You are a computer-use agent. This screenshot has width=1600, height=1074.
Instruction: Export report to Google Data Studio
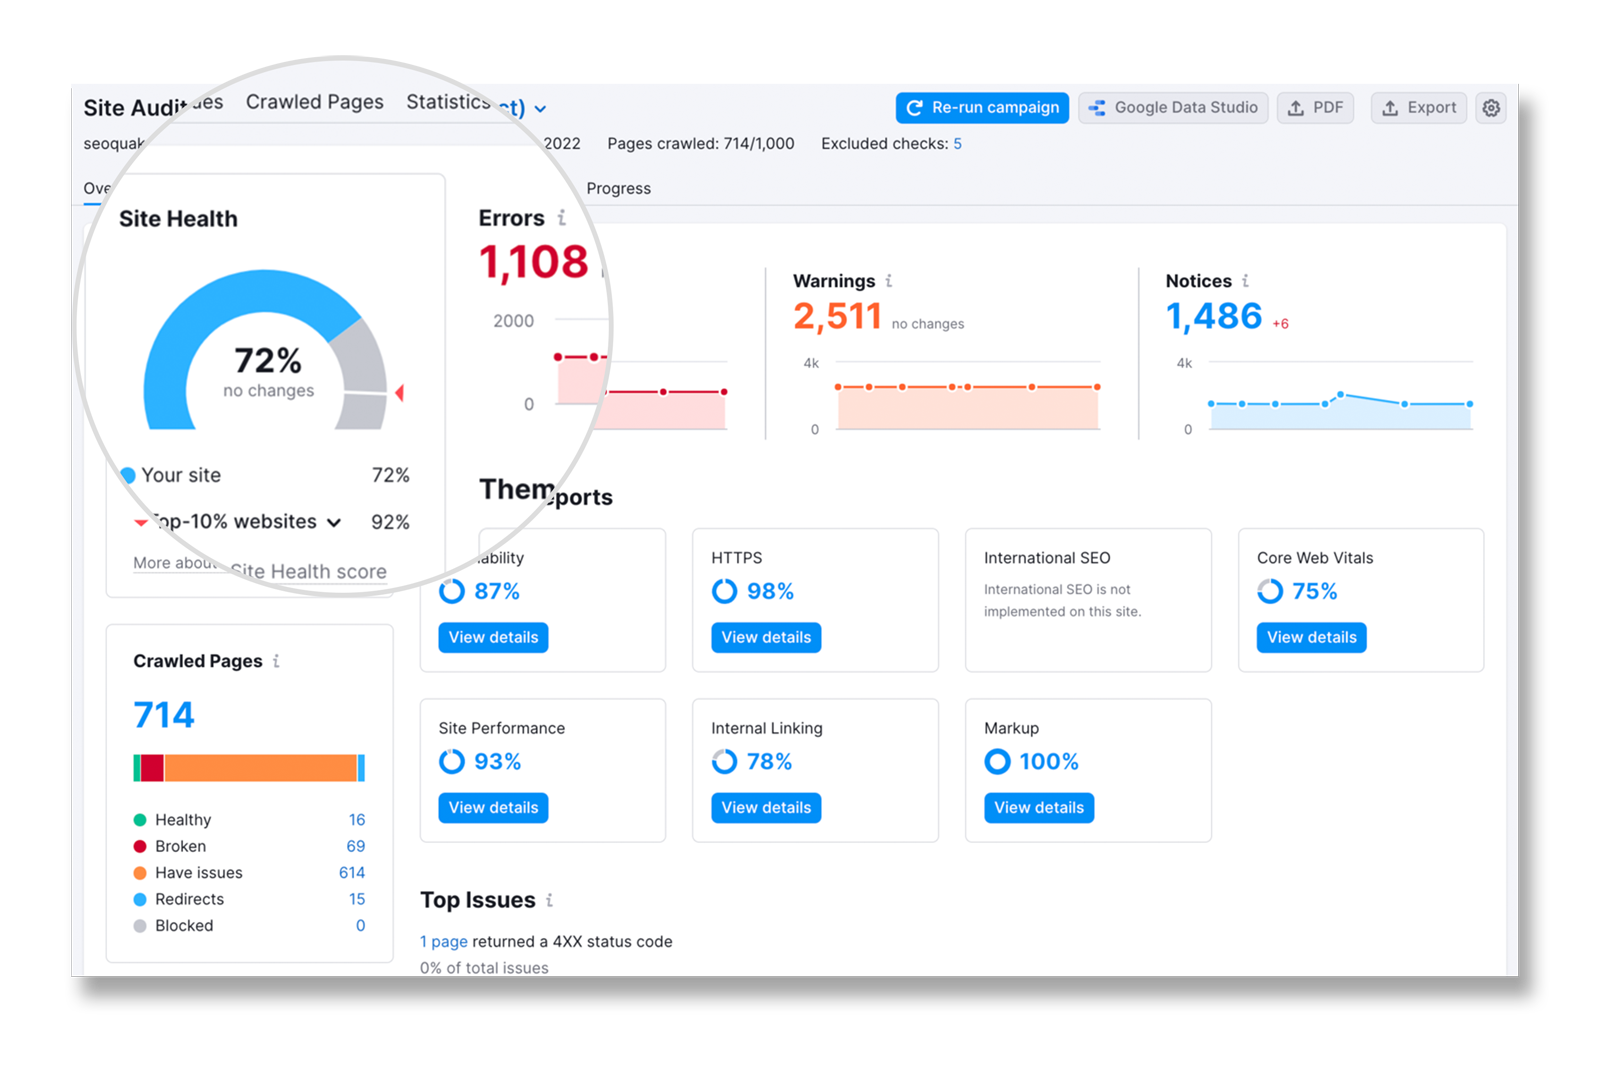pos(1173,108)
